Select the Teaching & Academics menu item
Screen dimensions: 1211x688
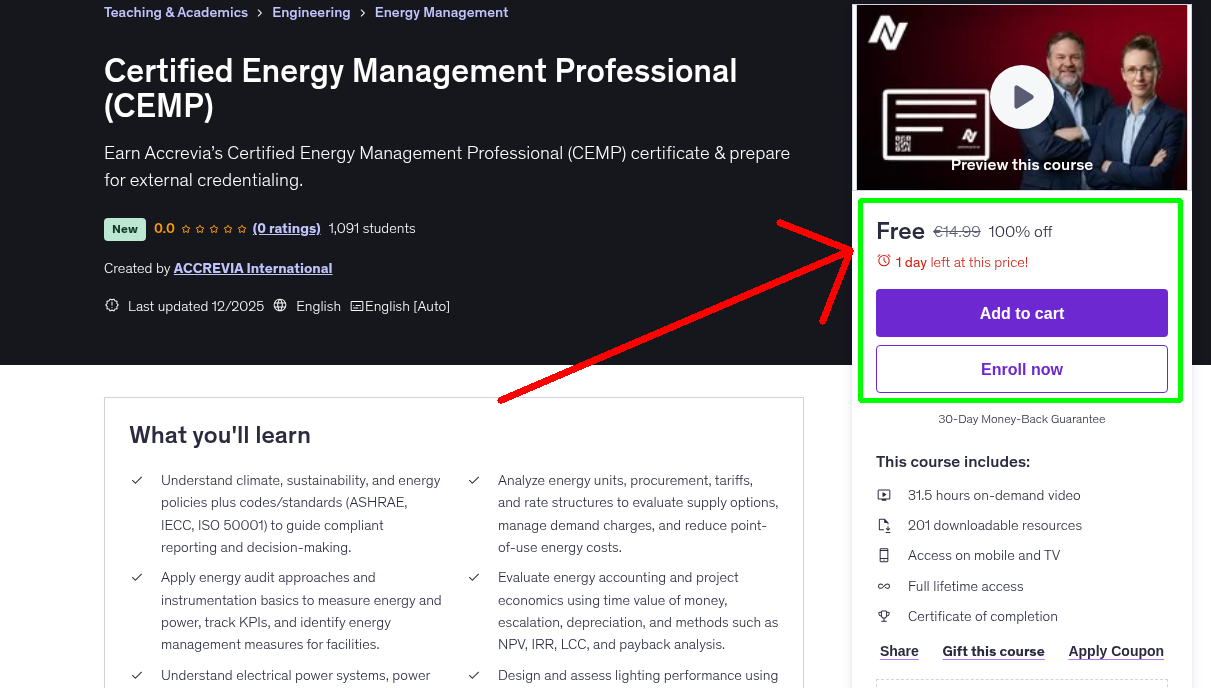coord(175,12)
